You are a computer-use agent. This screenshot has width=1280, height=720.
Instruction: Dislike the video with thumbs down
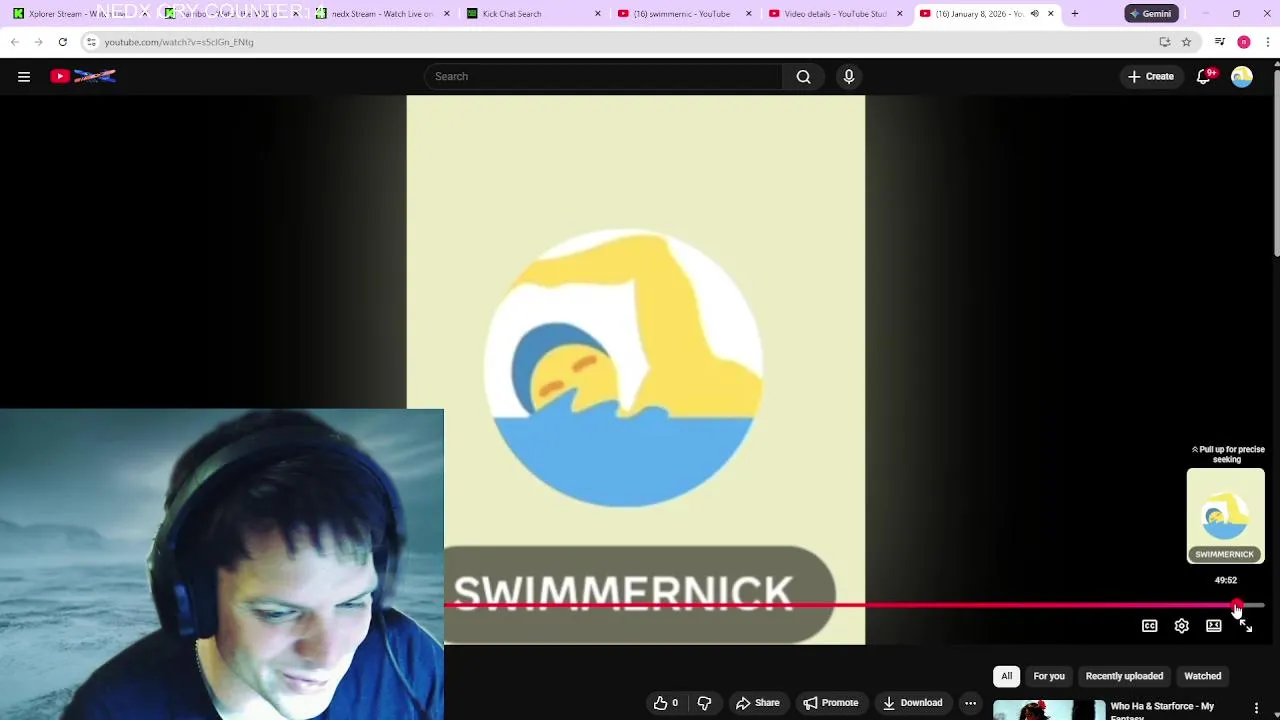[704, 703]
